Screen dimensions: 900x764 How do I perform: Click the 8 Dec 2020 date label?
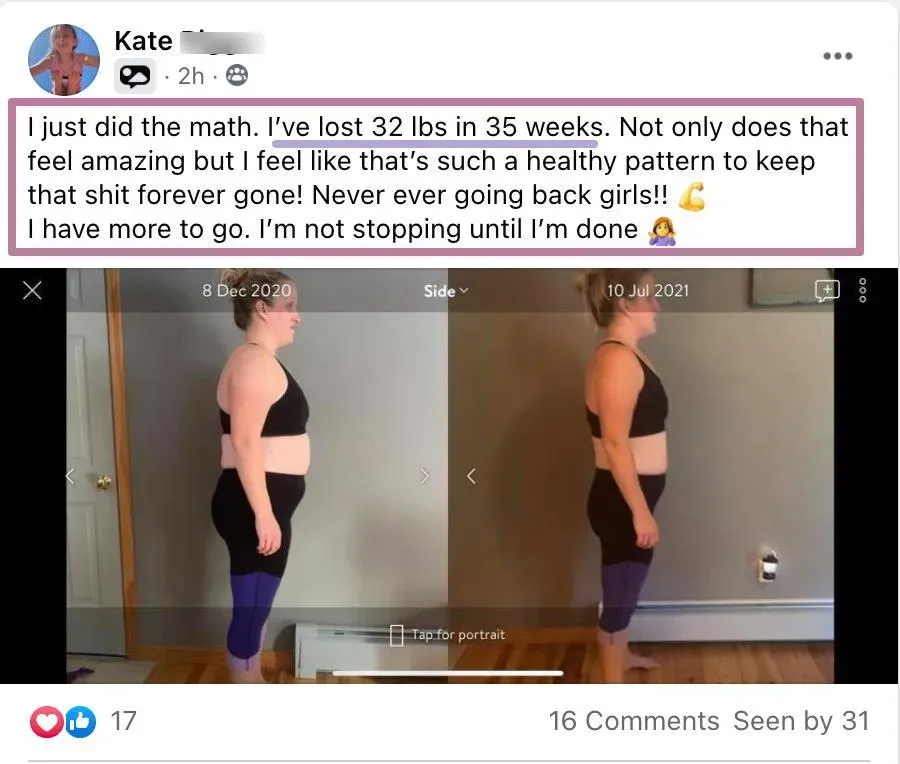(x=246, y=290)
